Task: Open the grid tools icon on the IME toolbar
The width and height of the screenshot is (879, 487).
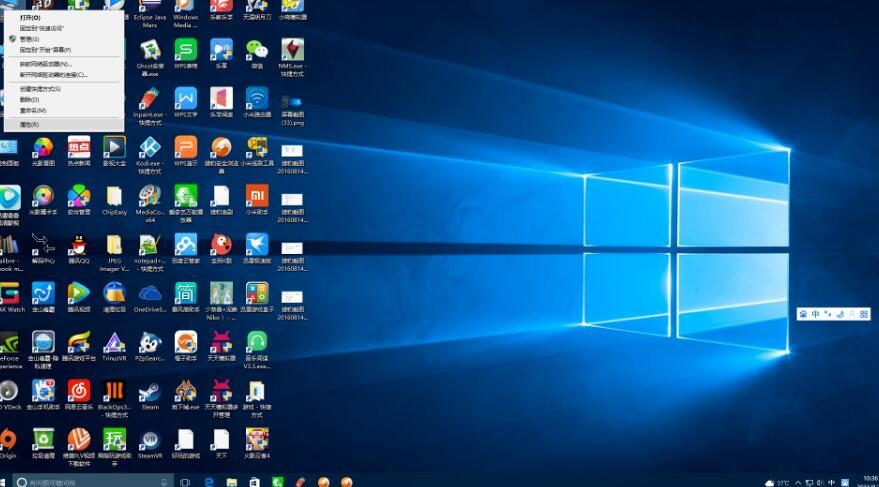Action: tap(864, 314)
